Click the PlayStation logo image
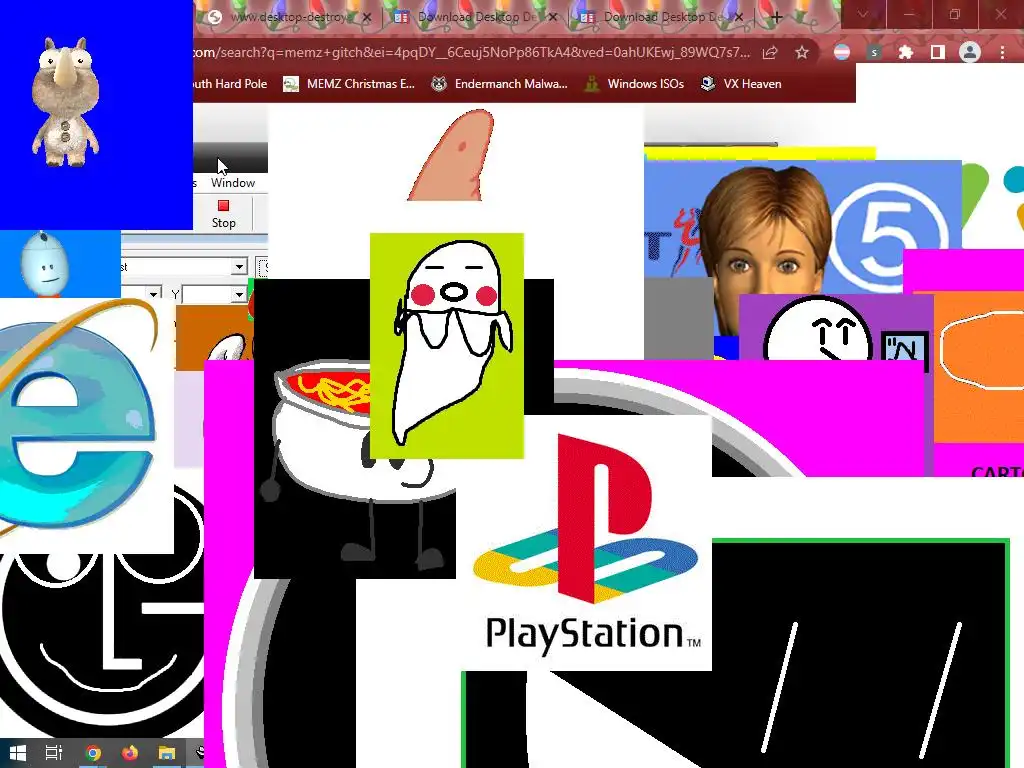The height and width of the screenshot is (768, 1024). [585, 544]
